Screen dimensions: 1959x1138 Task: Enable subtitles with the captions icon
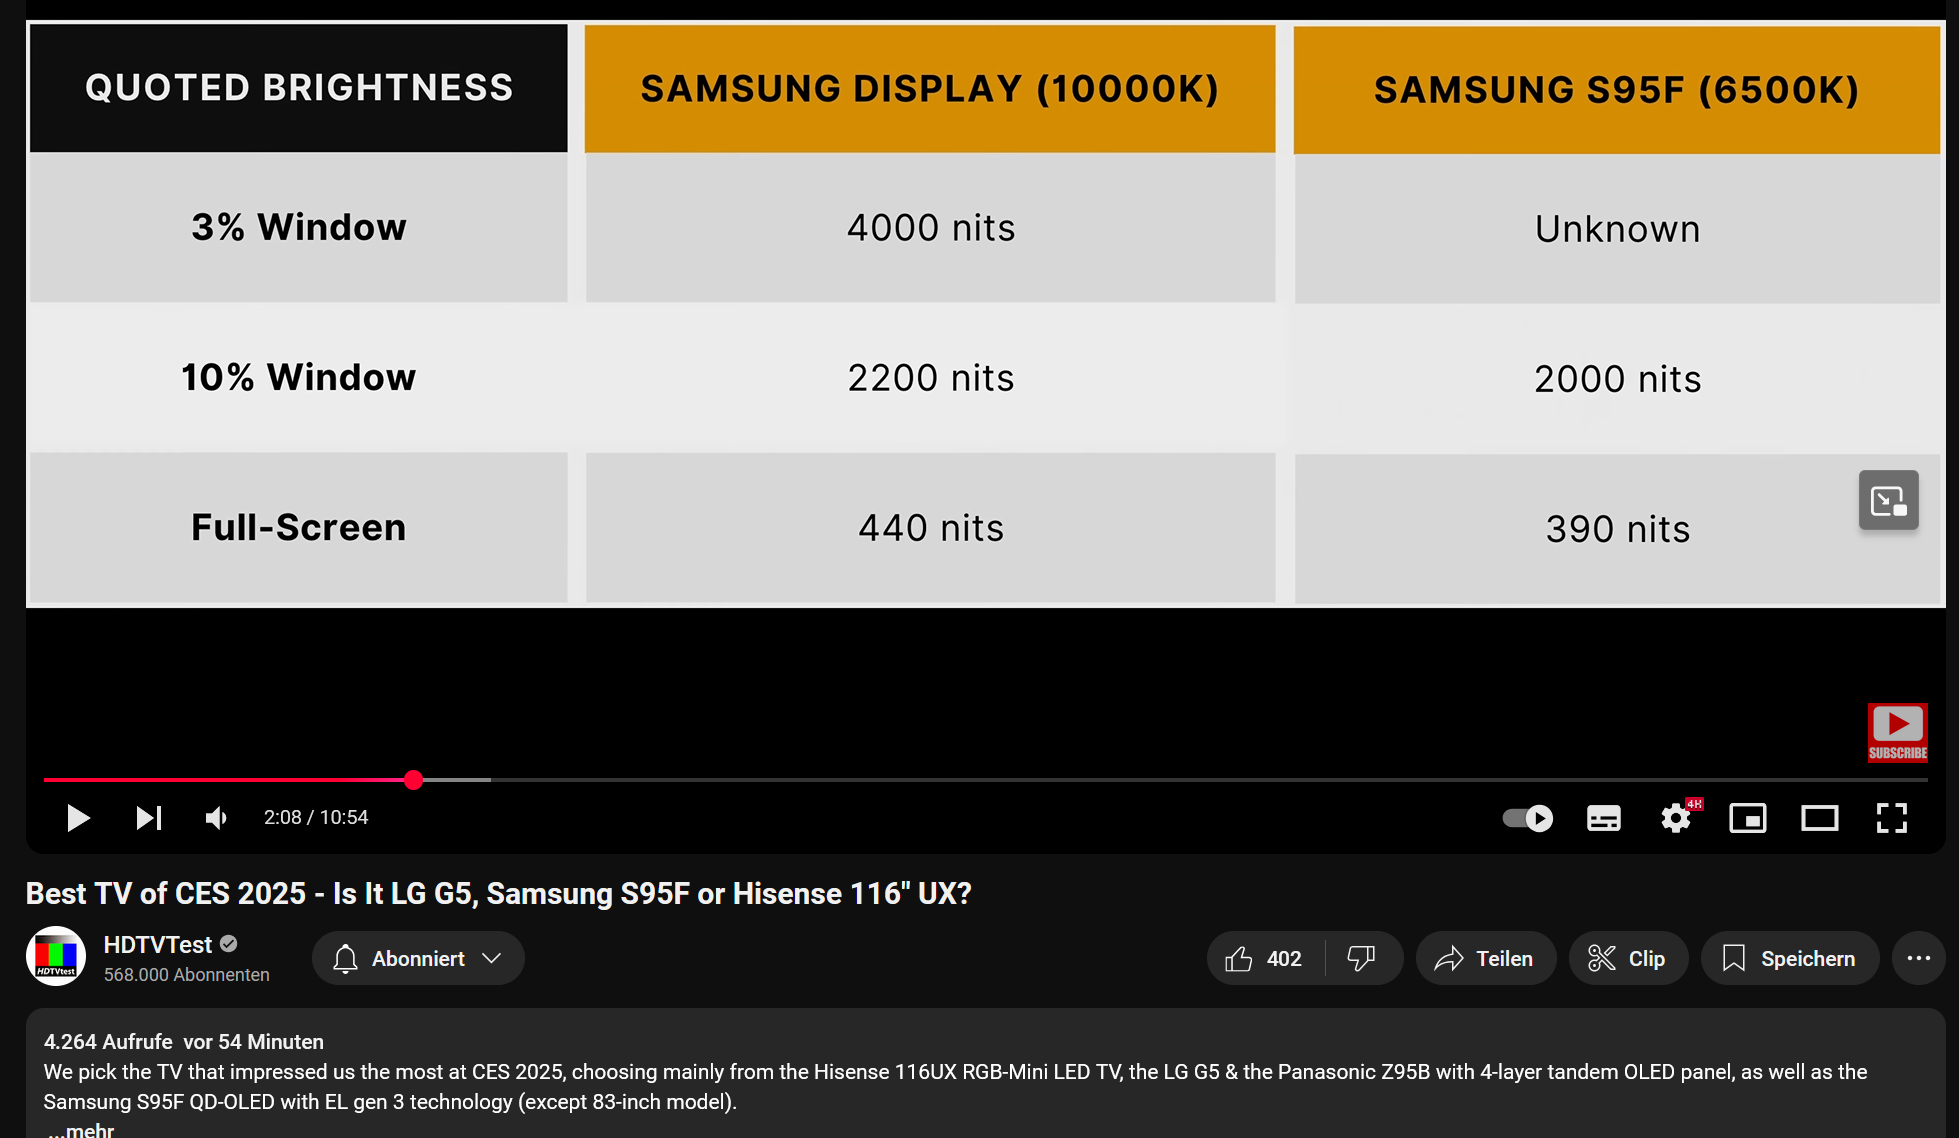point(1604,818)
